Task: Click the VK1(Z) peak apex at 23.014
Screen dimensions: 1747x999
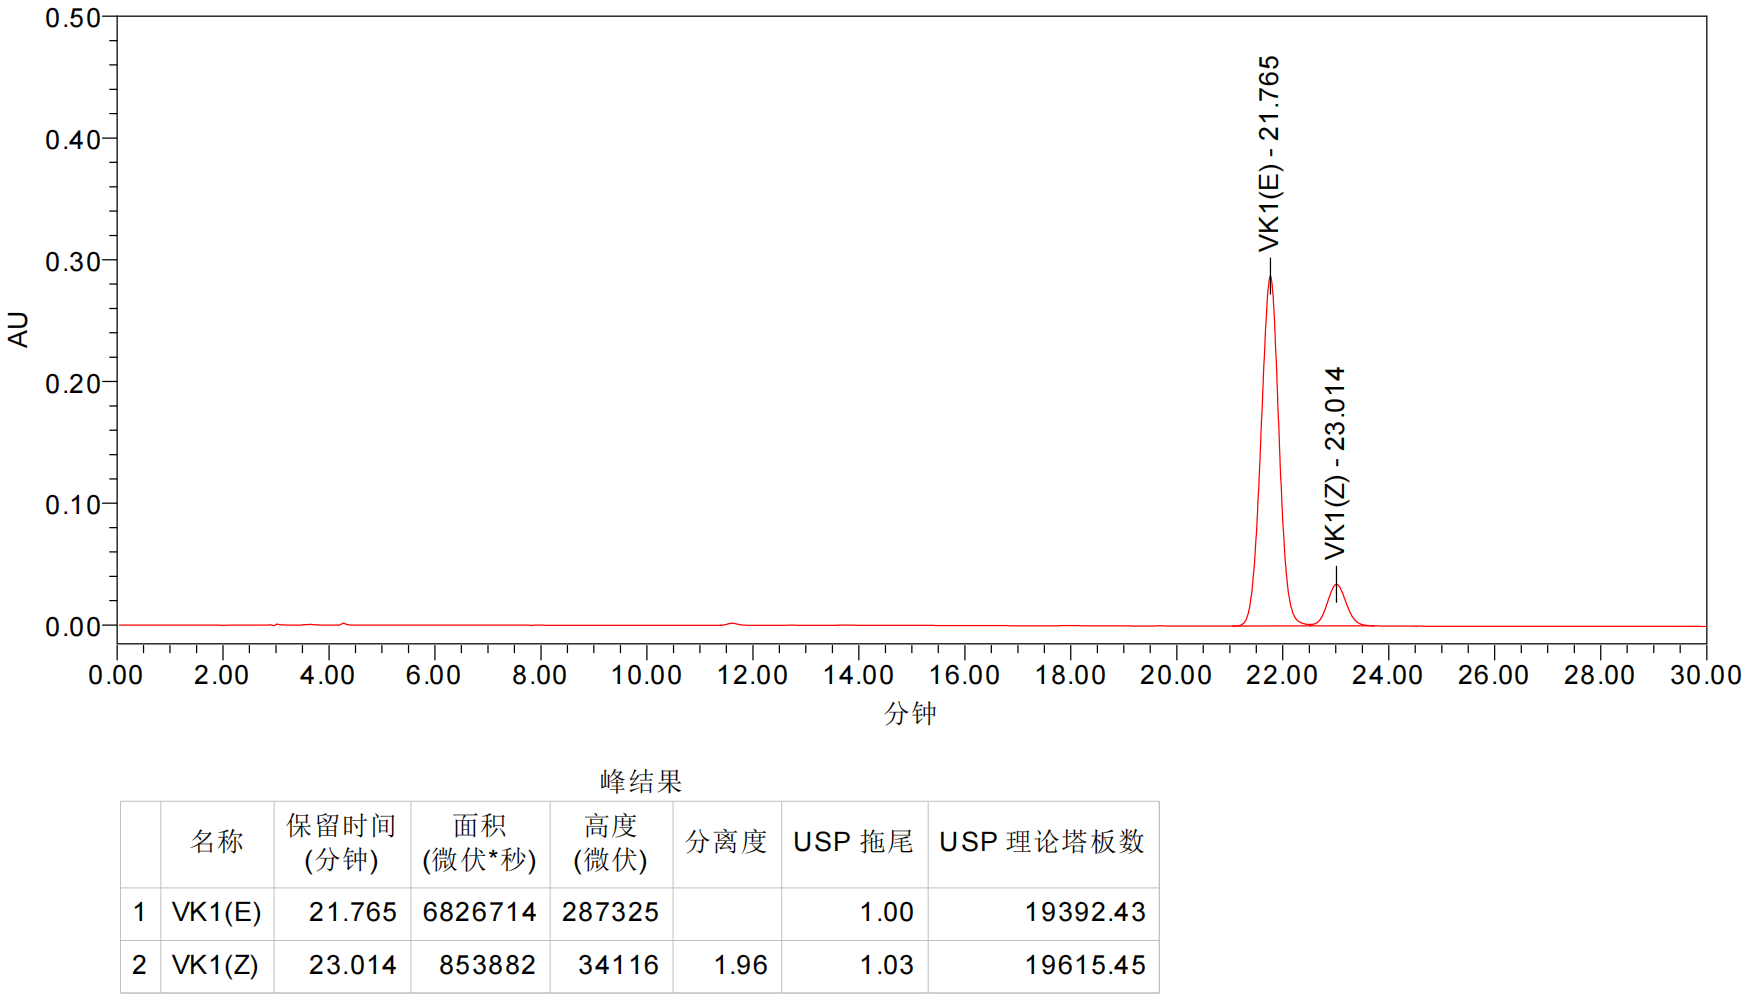Action: click(x=1336, y=585)
